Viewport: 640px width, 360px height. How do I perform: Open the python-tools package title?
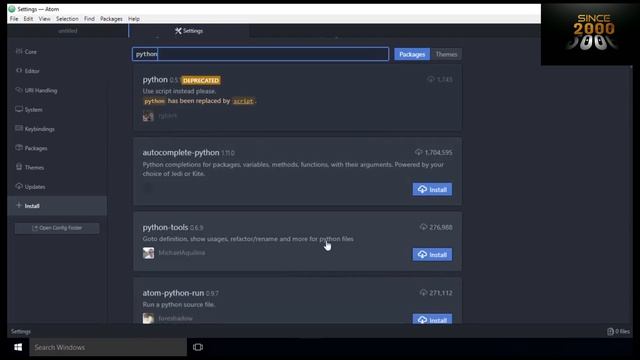click(x=165, y=227)
